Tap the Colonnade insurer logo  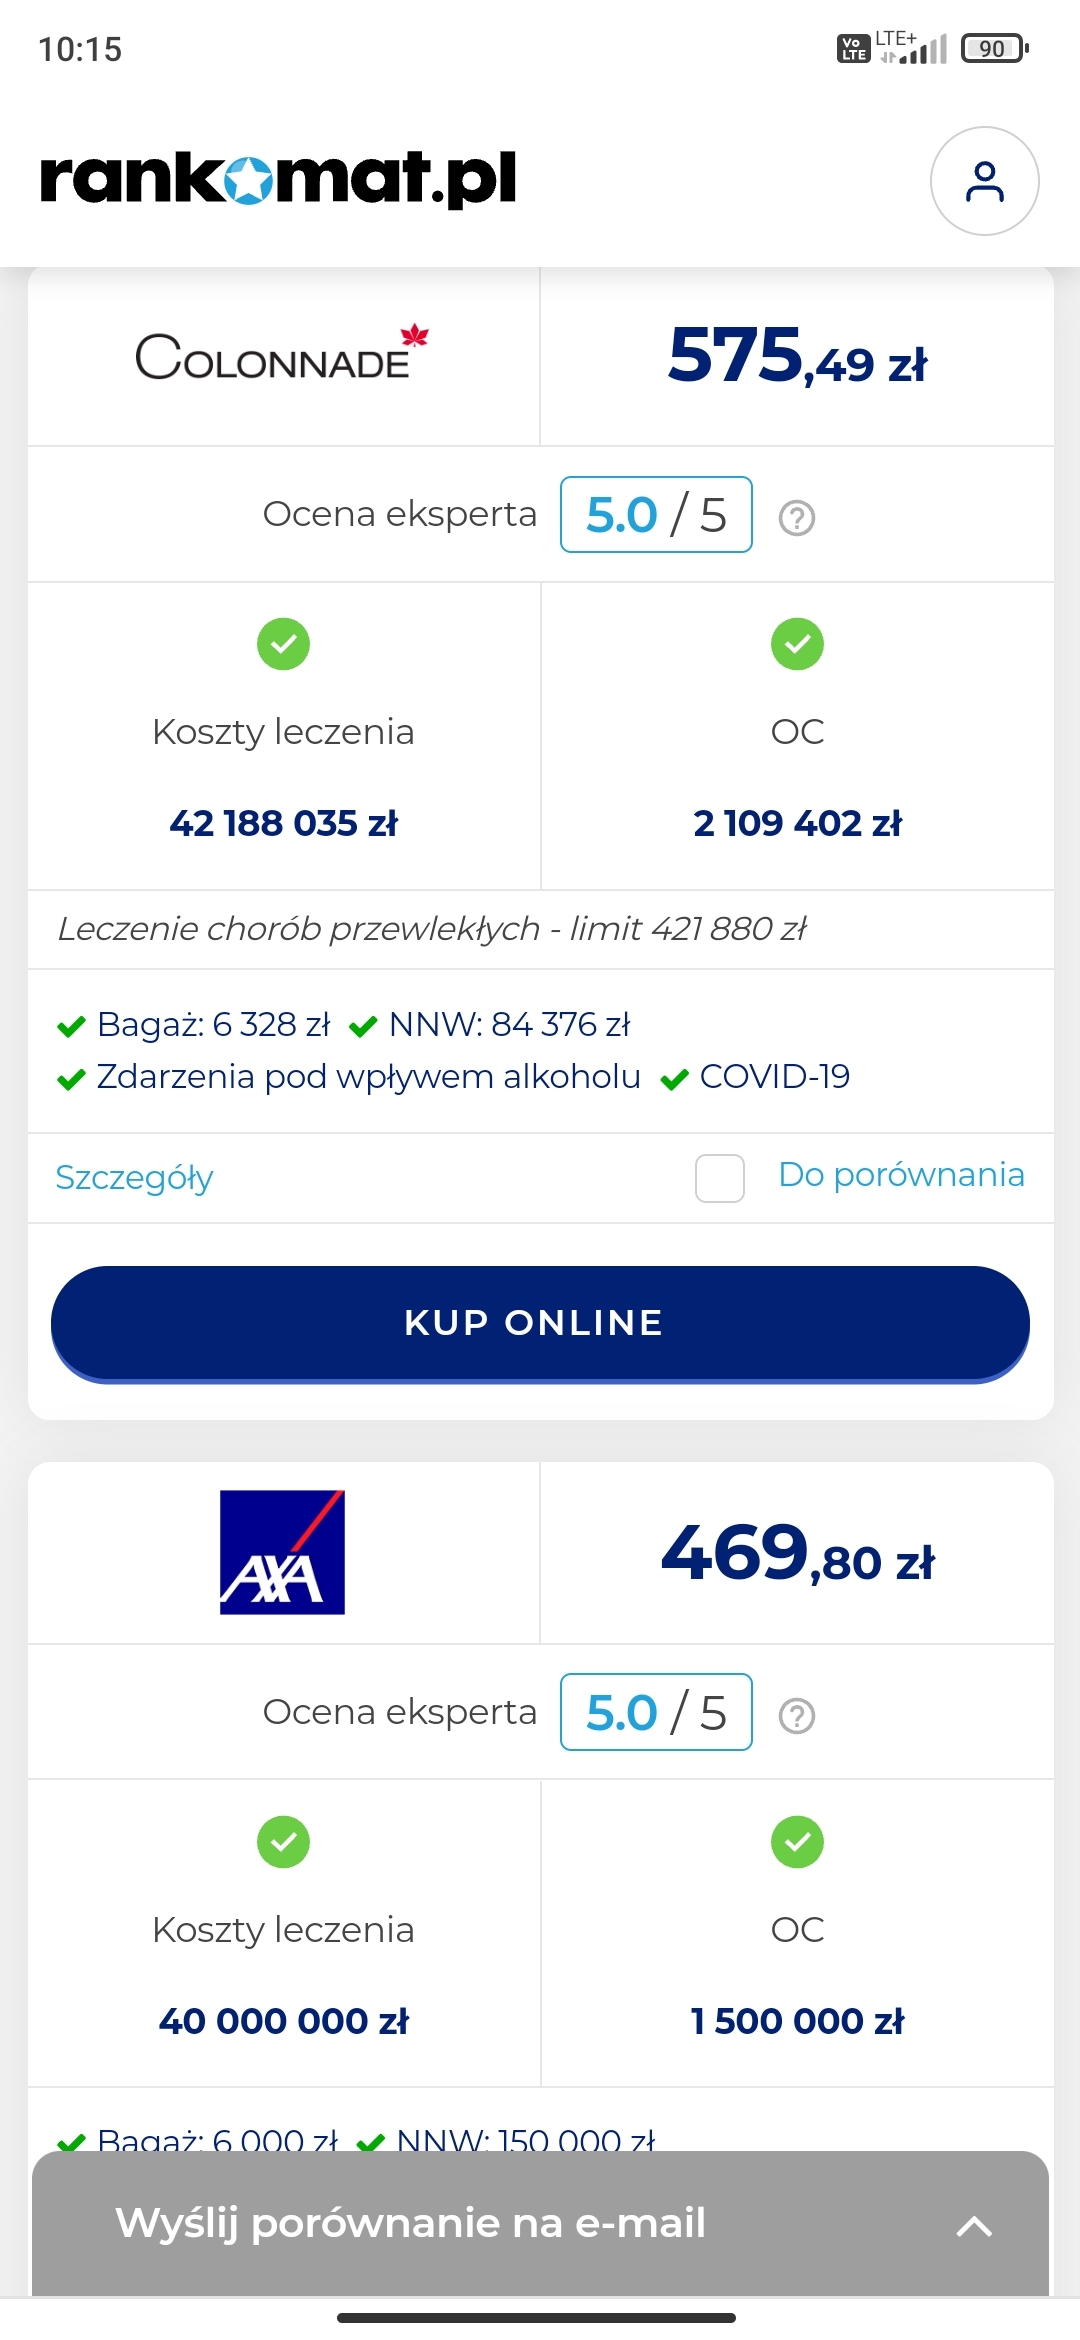tap(282, 354)
